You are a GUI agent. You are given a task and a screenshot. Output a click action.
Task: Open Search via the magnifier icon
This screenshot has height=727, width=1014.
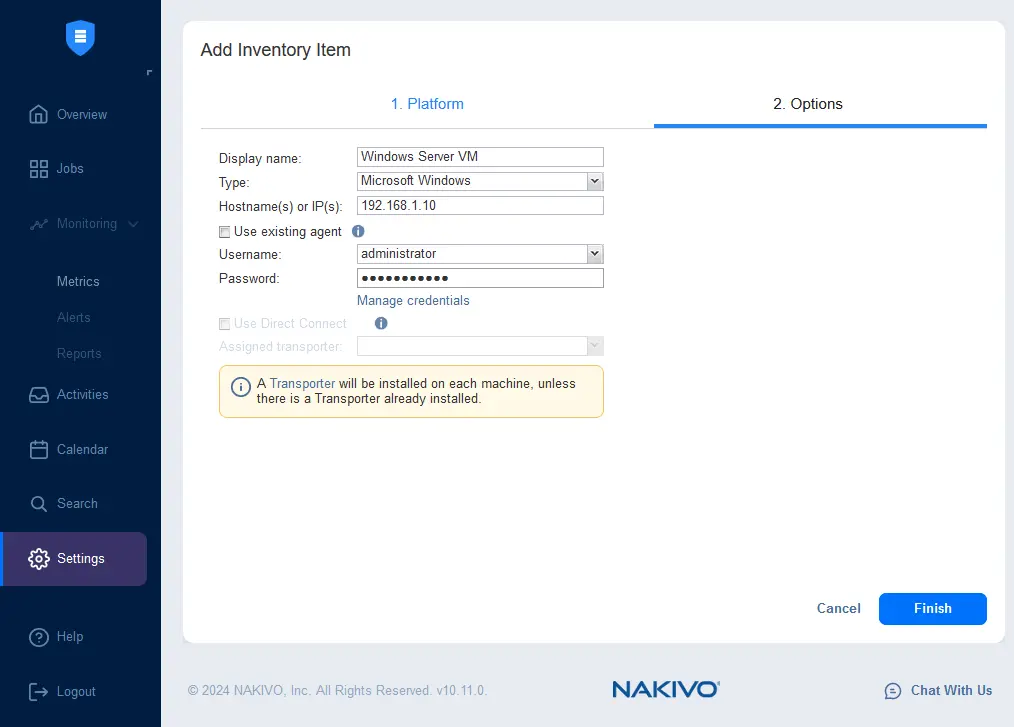point(39,504)
